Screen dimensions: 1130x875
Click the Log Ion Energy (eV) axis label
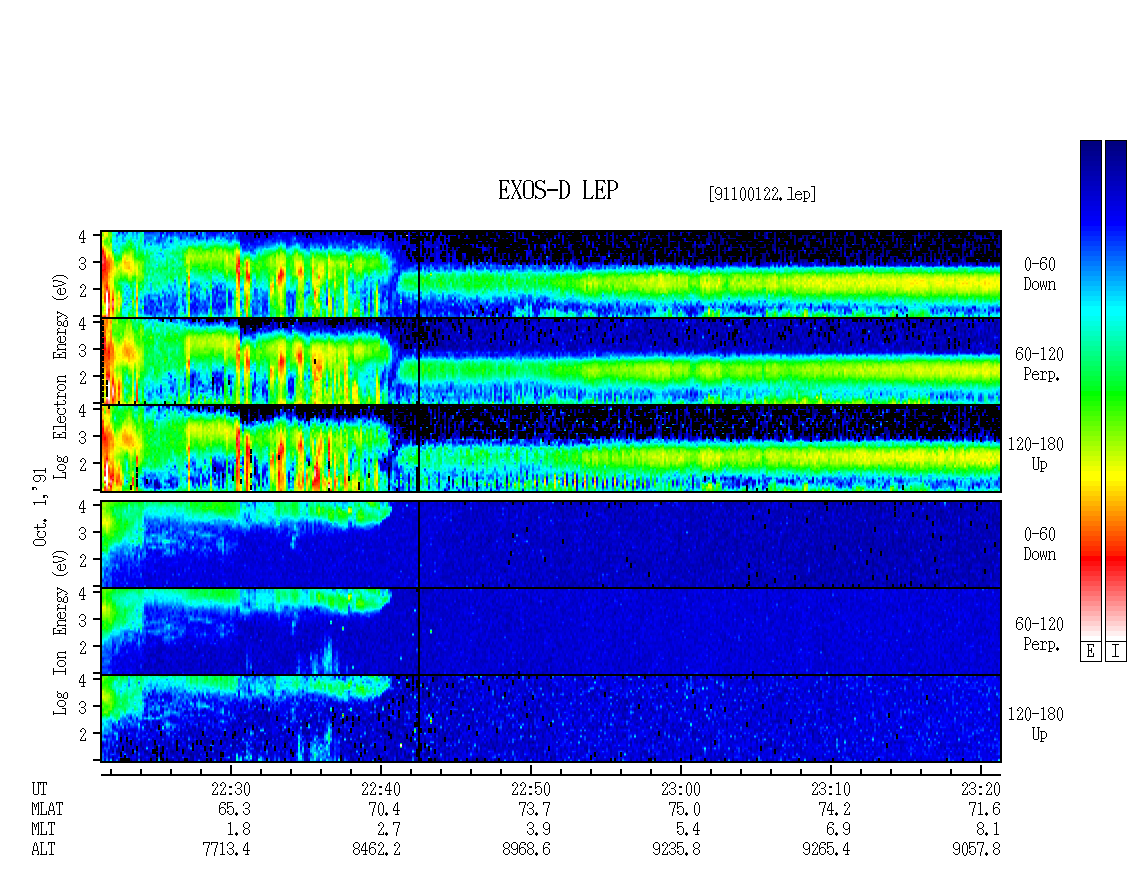[61, 633]
